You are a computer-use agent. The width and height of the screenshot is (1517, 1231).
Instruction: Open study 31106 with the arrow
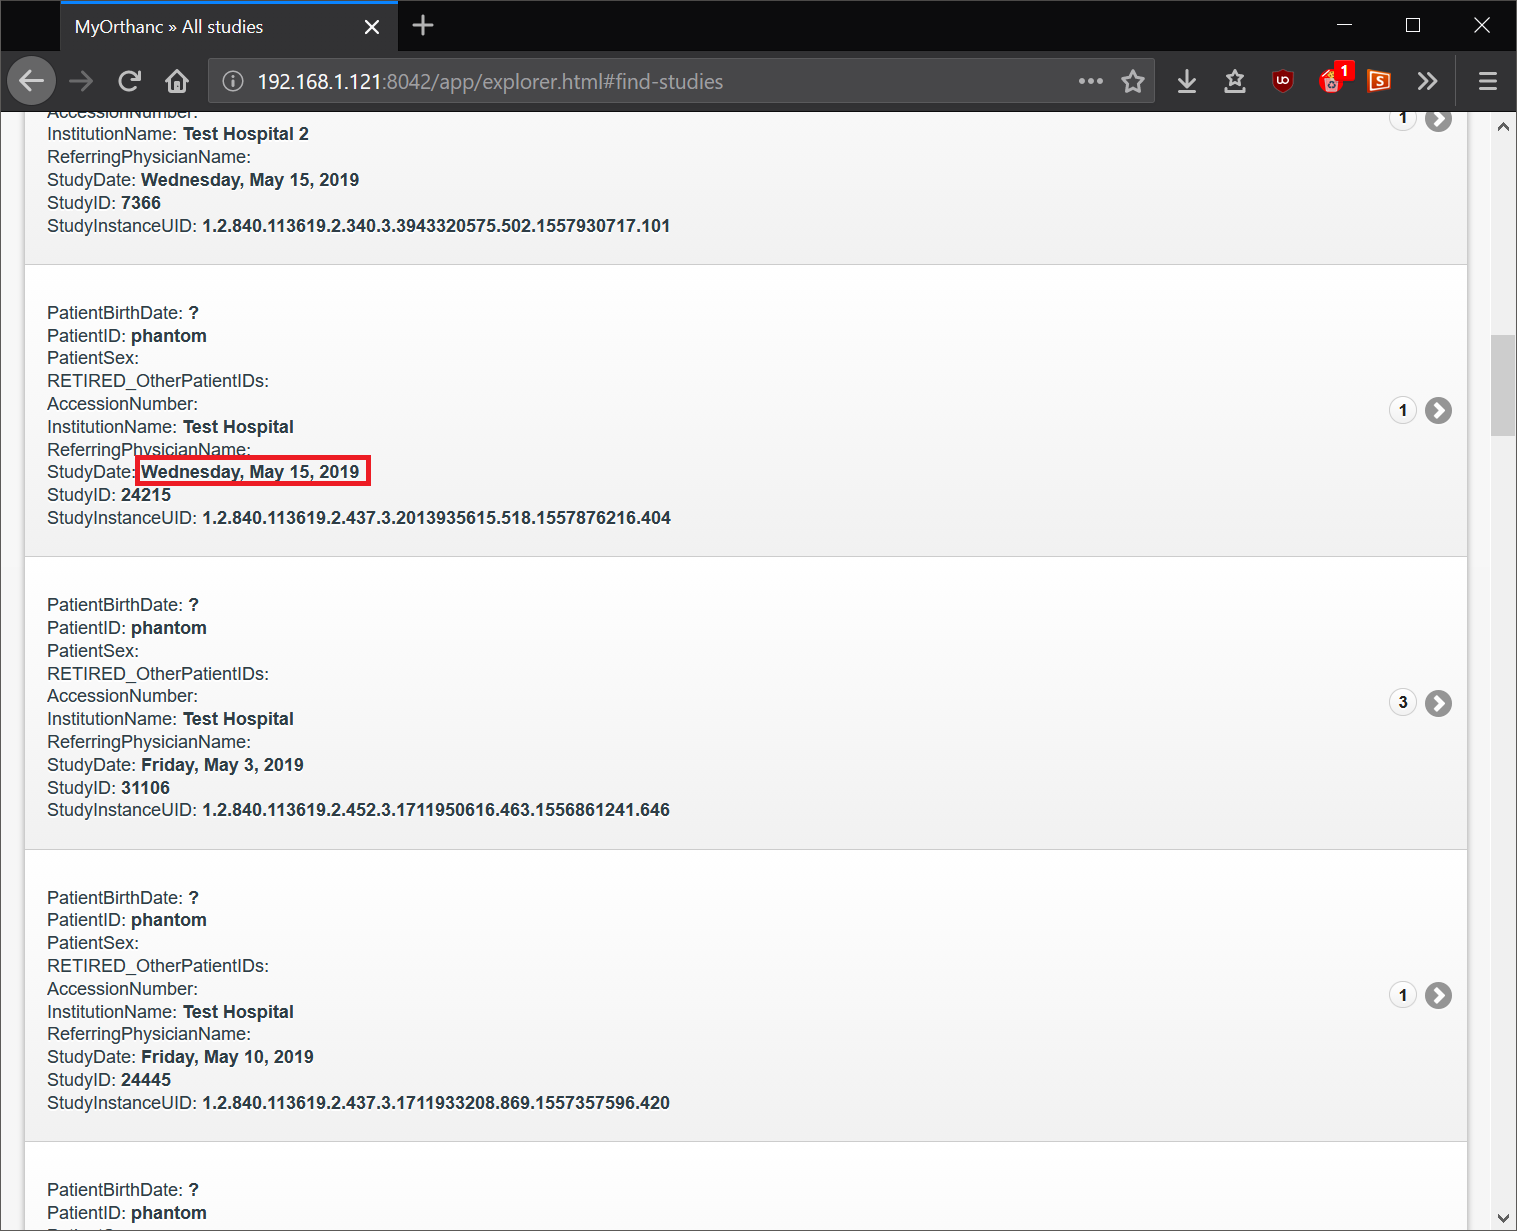[x=1438, y=703]
